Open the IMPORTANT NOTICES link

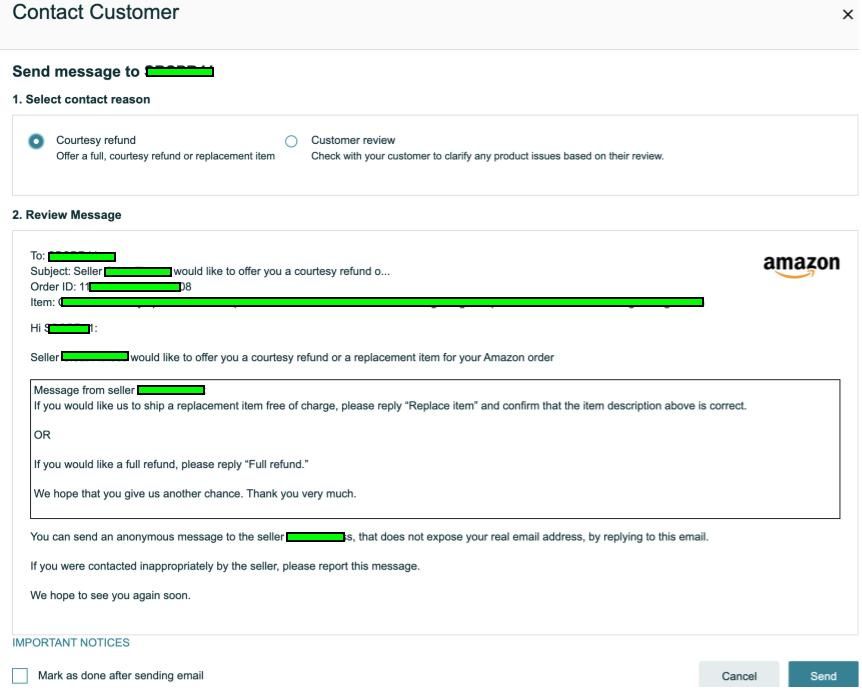(71, 643)
